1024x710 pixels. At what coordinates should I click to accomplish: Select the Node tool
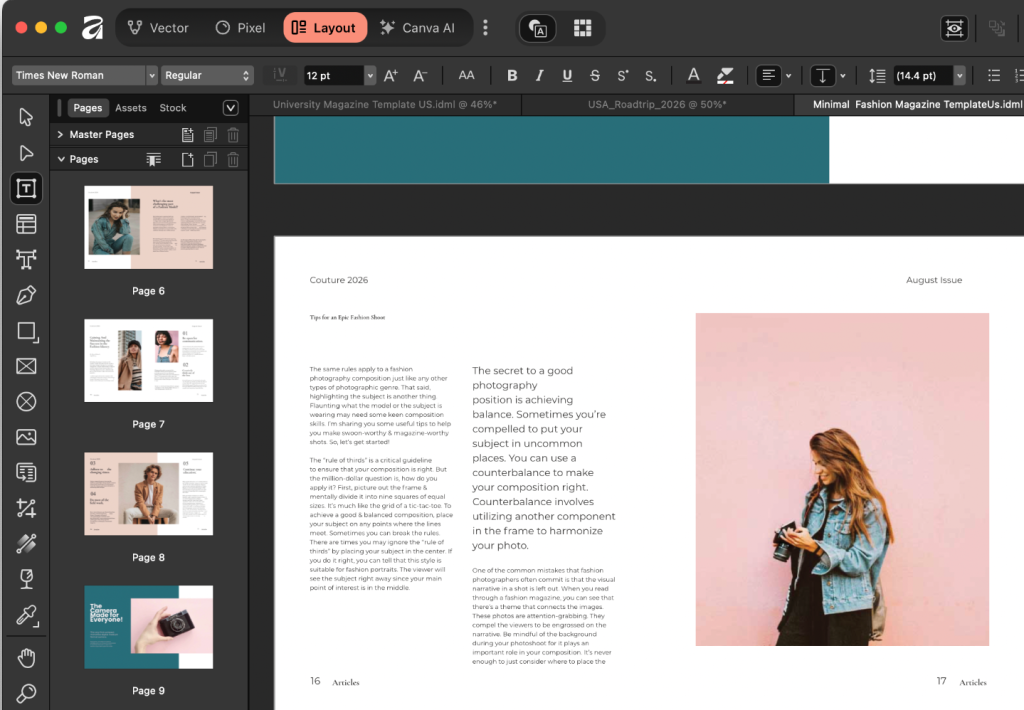pyautogui.click(x=26, y=153)
